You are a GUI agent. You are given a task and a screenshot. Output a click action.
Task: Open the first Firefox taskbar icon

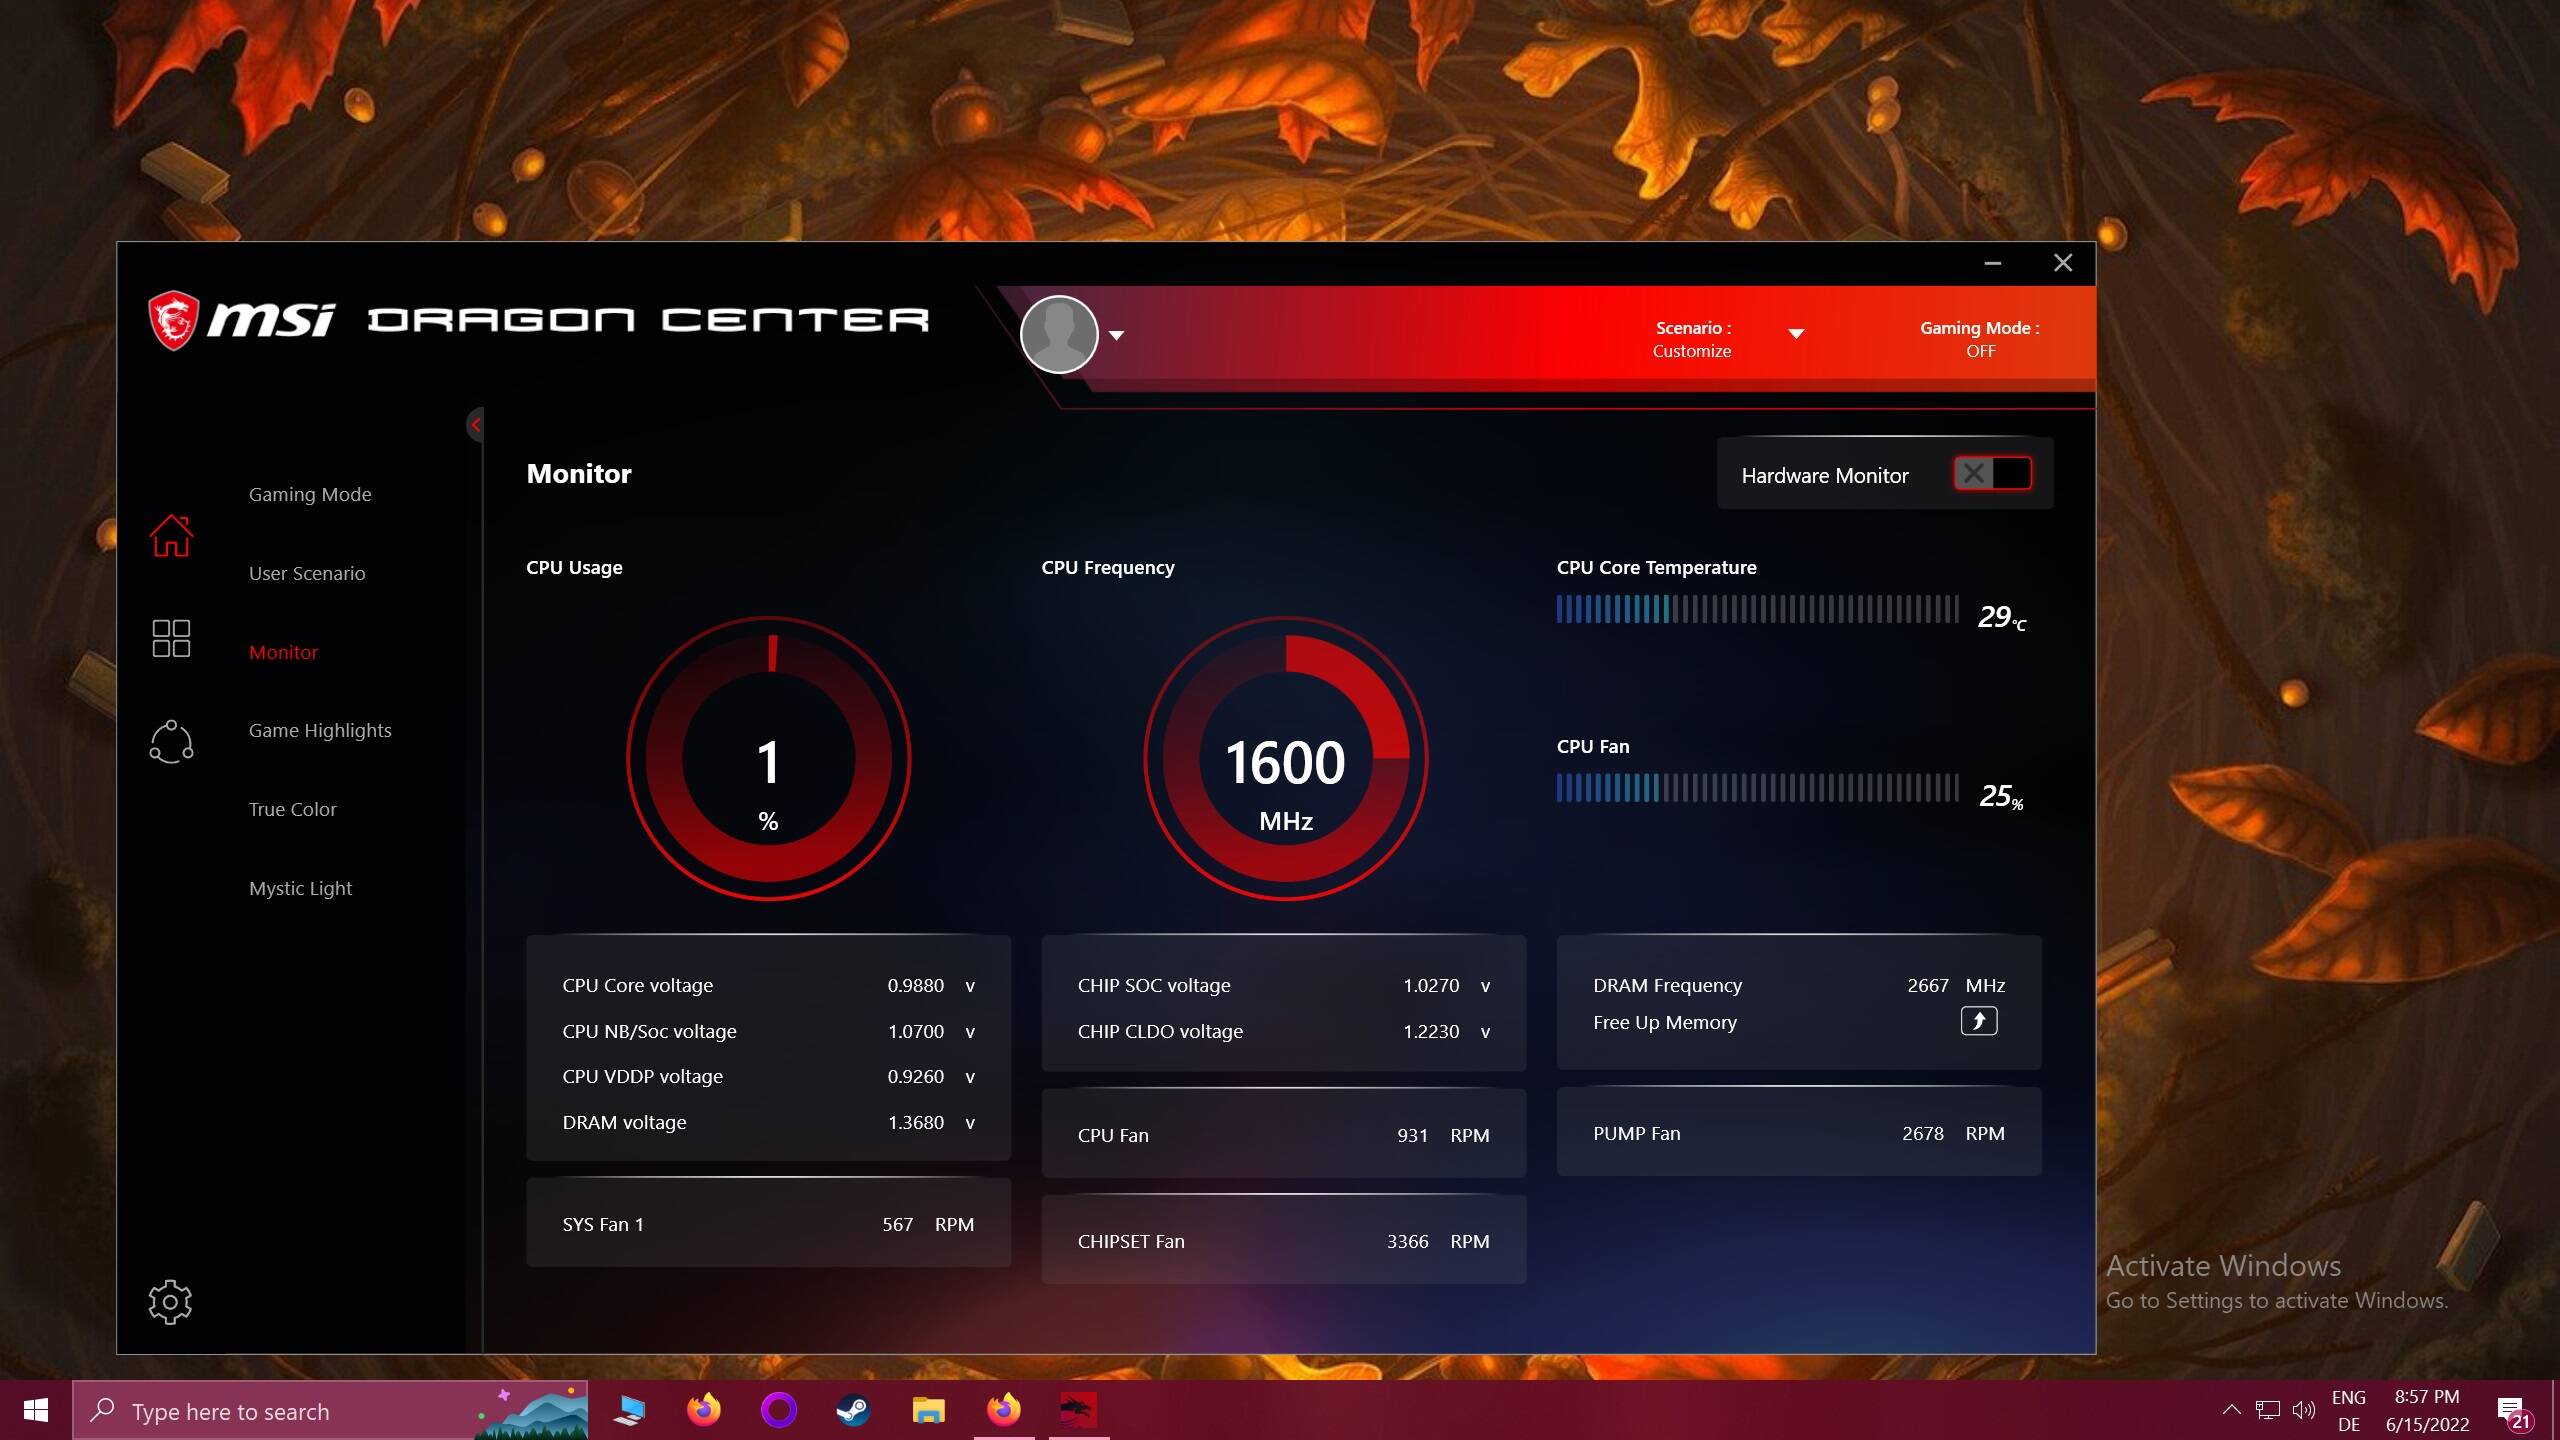tap(703, 1410)
